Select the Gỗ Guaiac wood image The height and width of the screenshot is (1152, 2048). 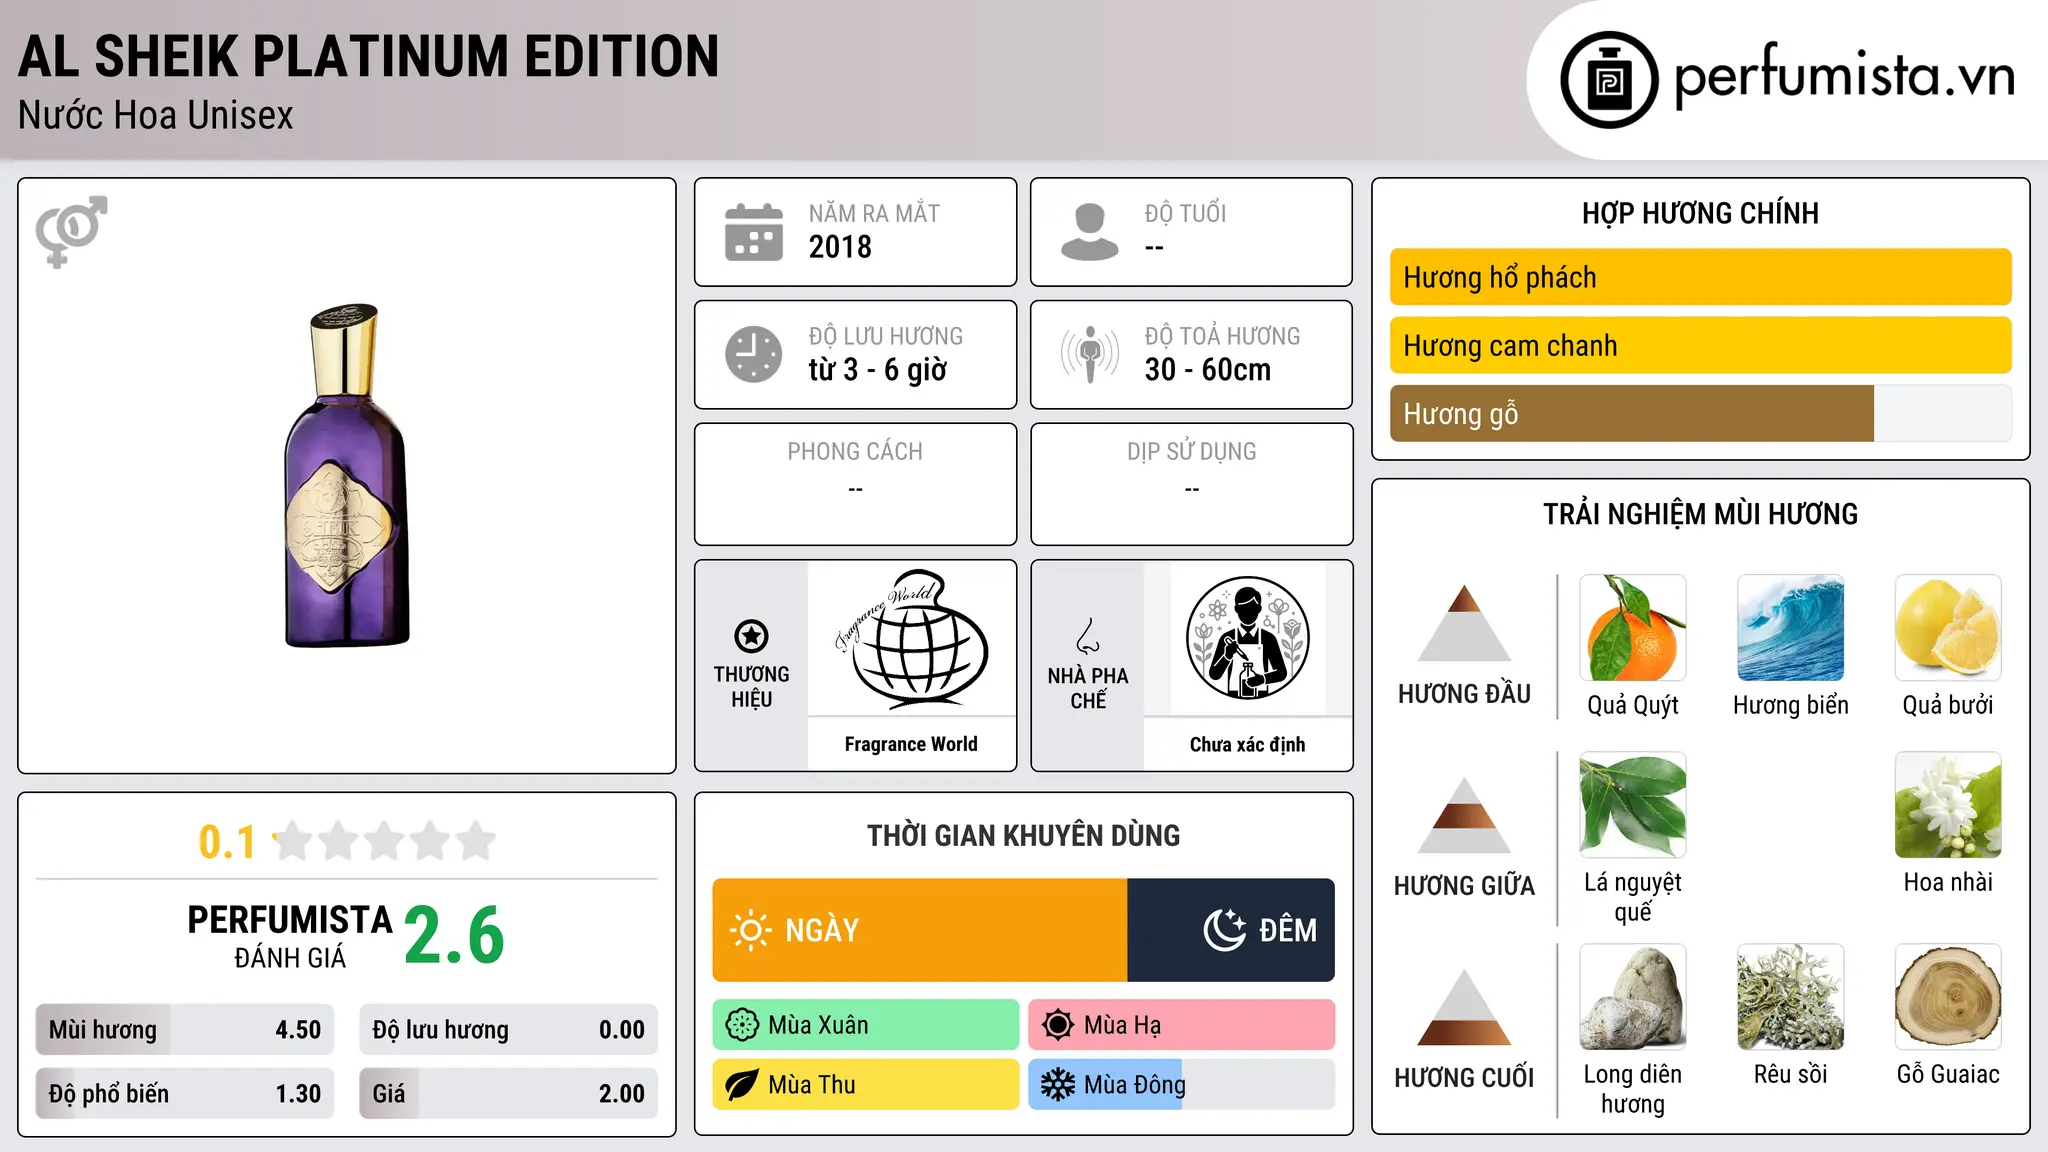(x=1948, y=997)
